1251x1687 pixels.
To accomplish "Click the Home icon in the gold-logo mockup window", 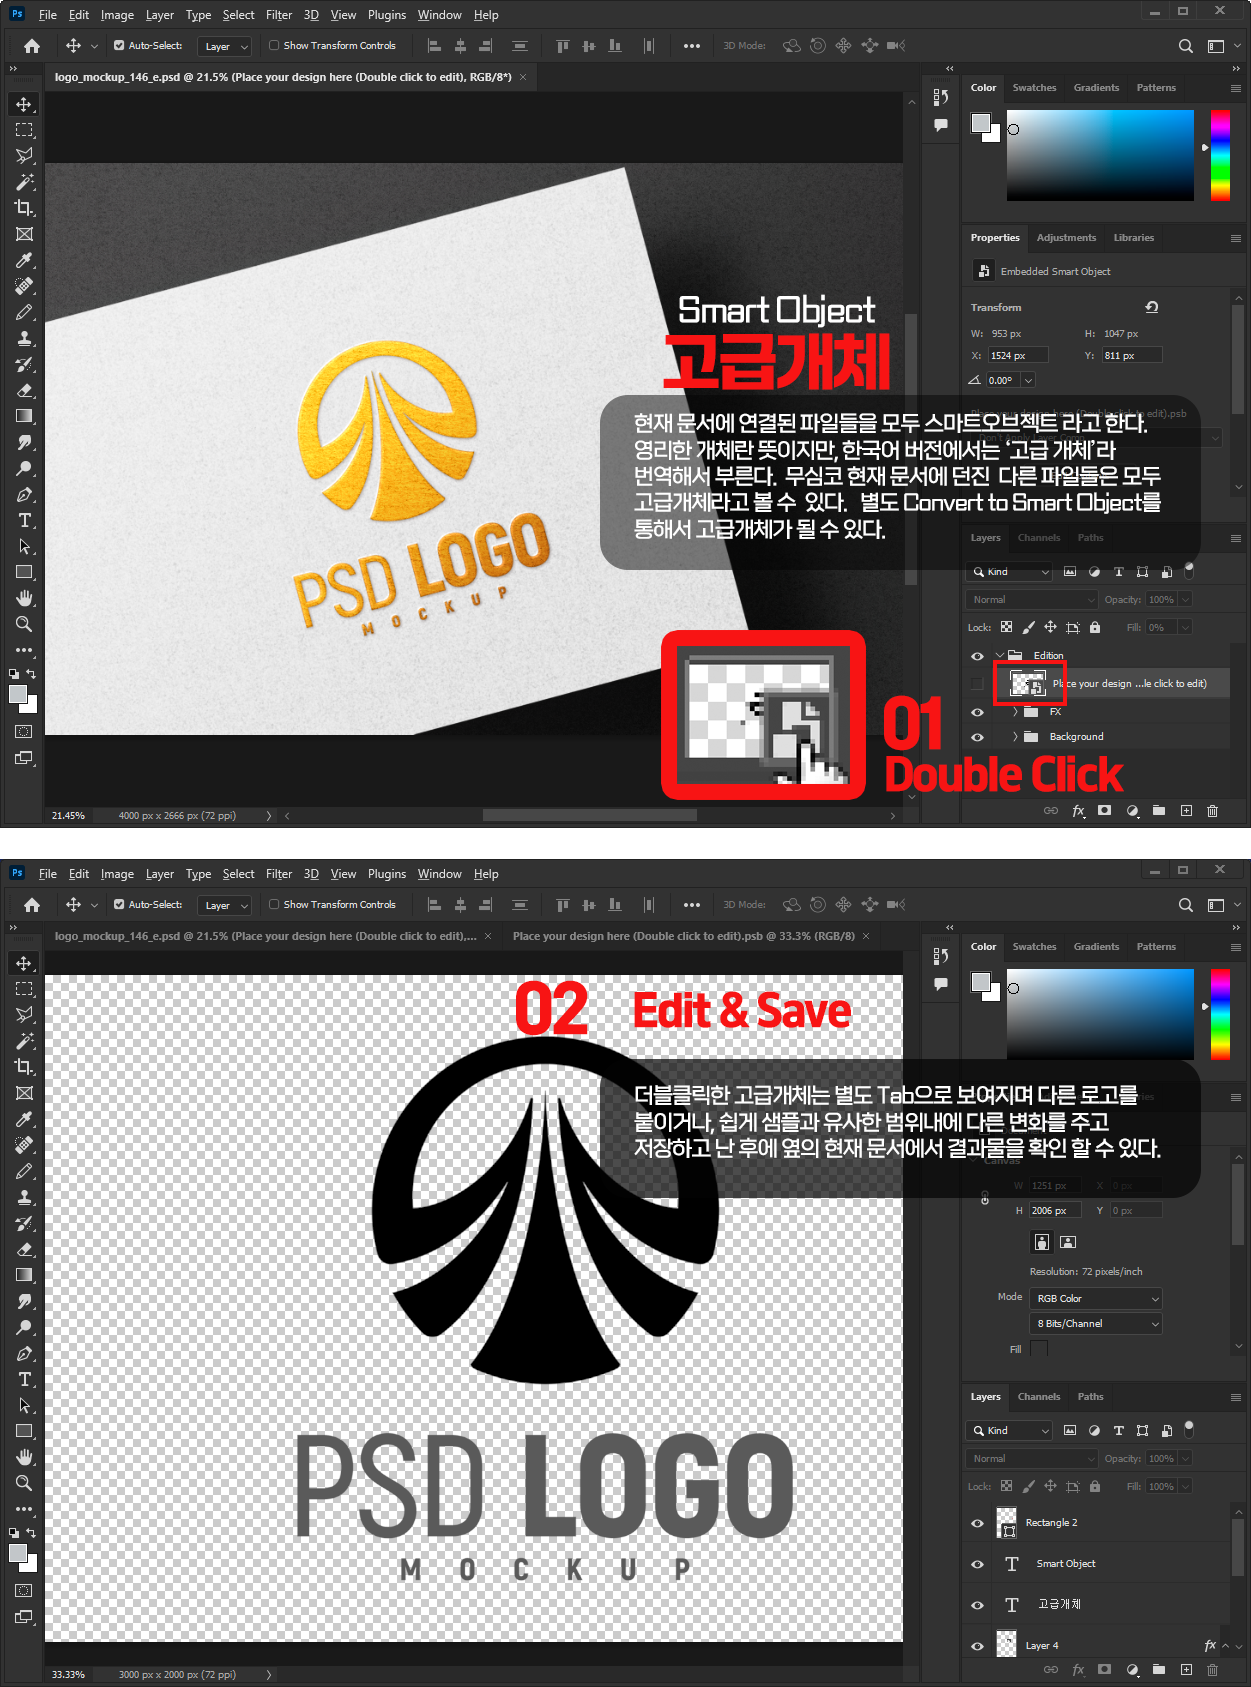I will click(32, 46).
